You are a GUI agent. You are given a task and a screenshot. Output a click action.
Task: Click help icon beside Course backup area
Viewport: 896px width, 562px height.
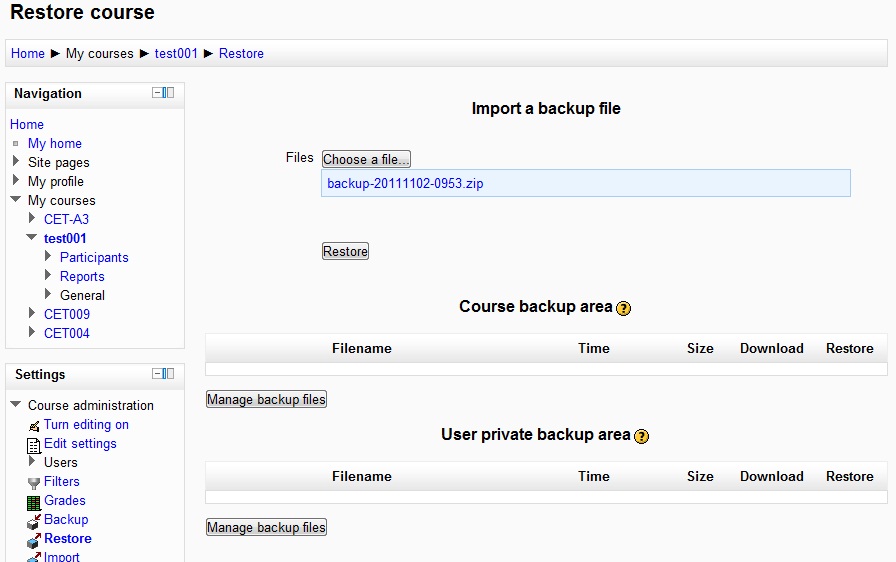(x=623, y=308)
